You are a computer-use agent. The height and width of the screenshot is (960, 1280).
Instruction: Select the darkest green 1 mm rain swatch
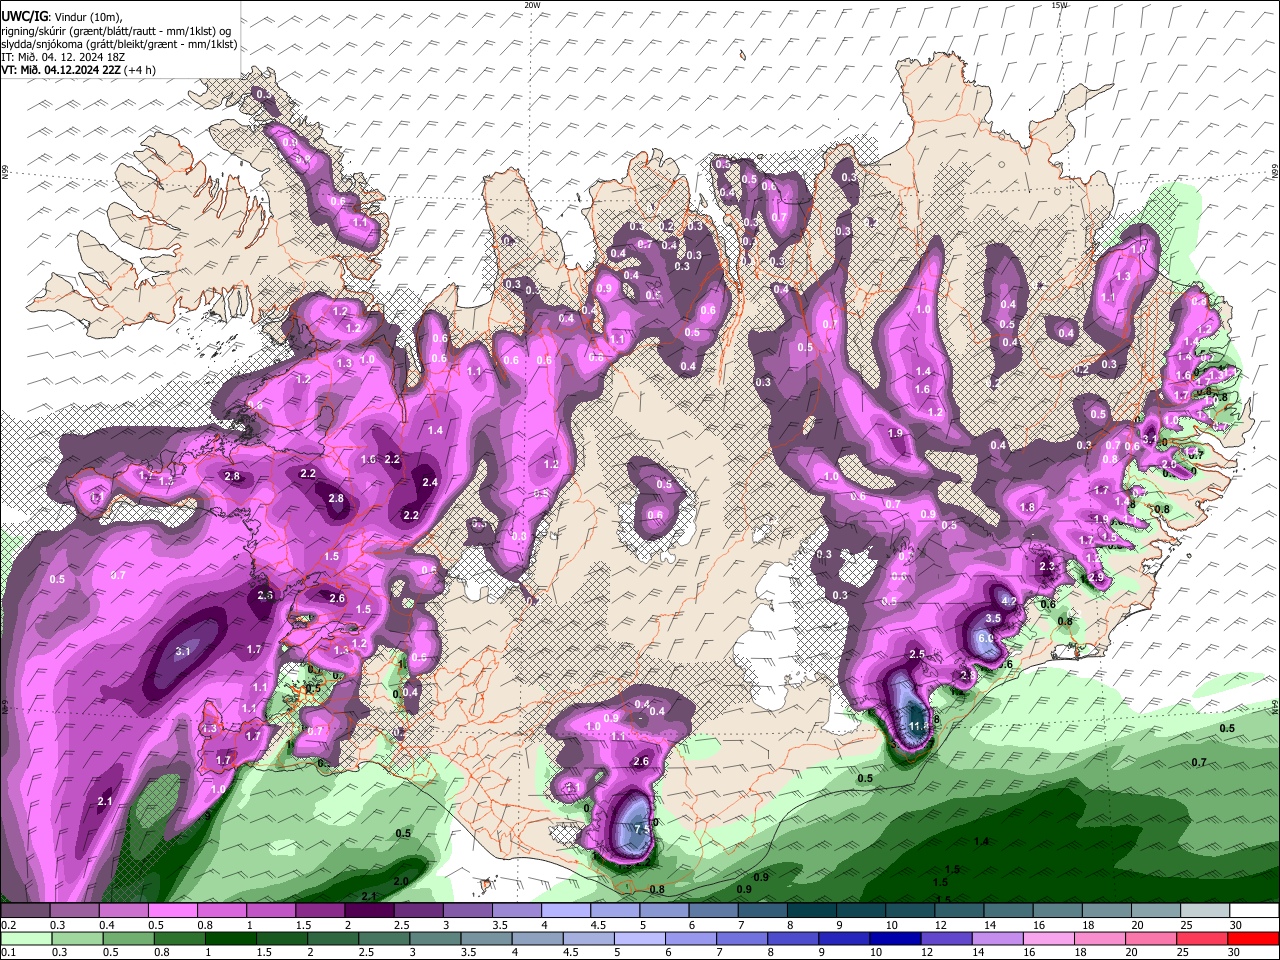click(230, 939)
